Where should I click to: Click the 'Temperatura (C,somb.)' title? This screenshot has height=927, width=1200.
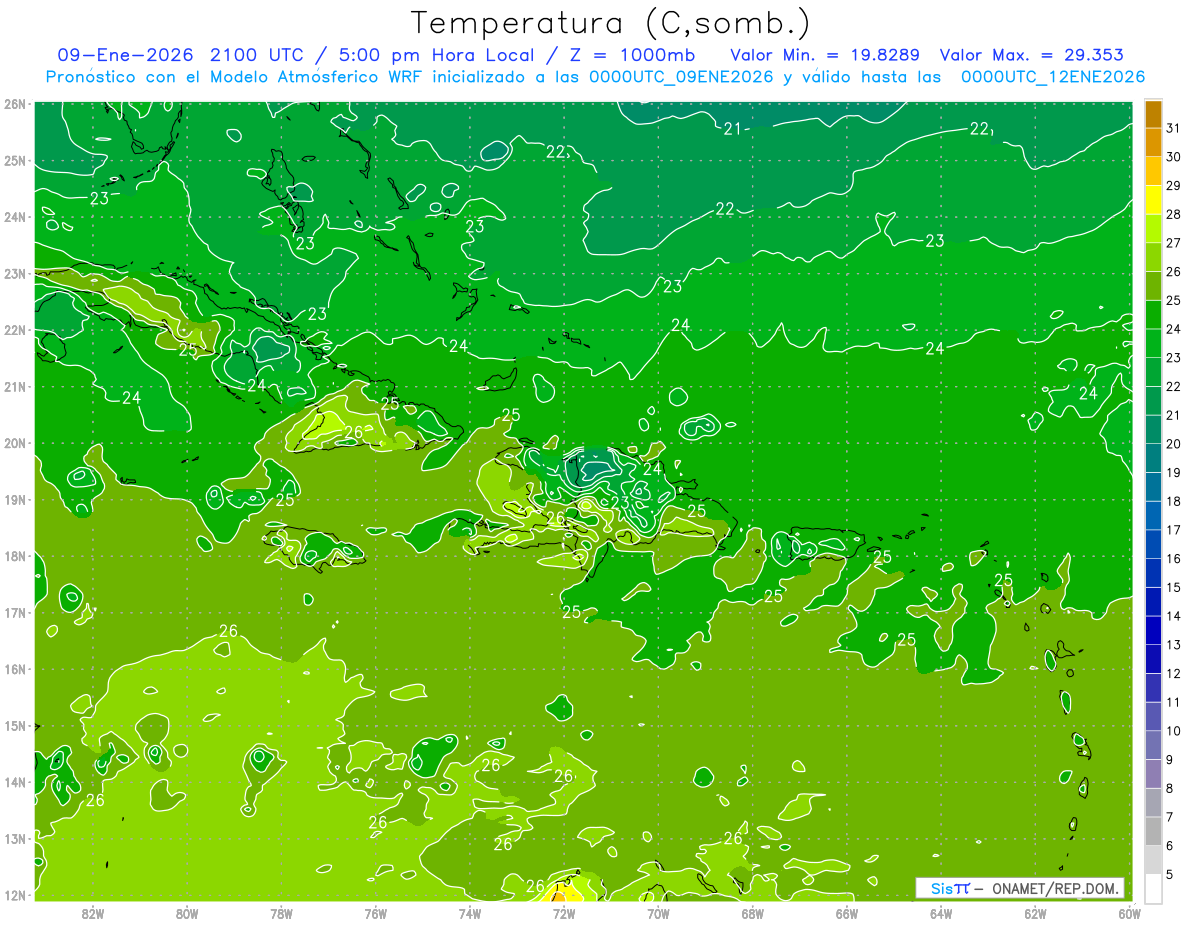point(610,22)
